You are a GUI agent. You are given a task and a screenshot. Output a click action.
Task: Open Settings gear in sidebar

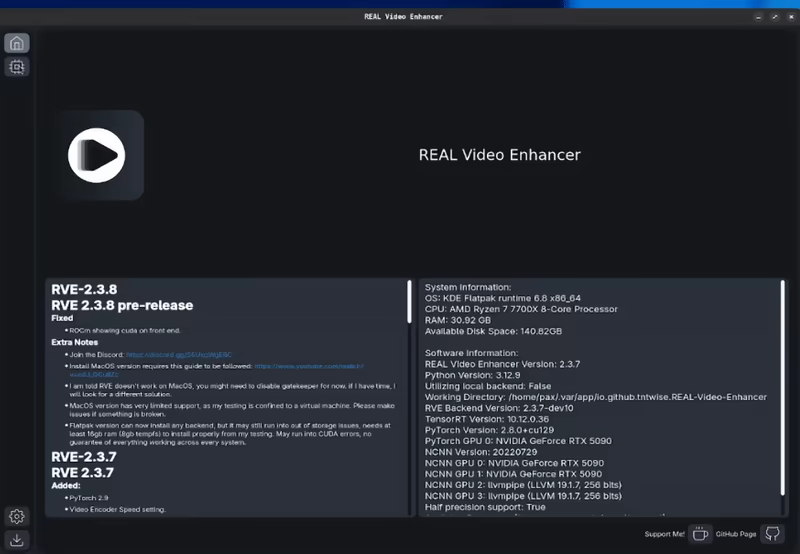(x=17, y=516)
